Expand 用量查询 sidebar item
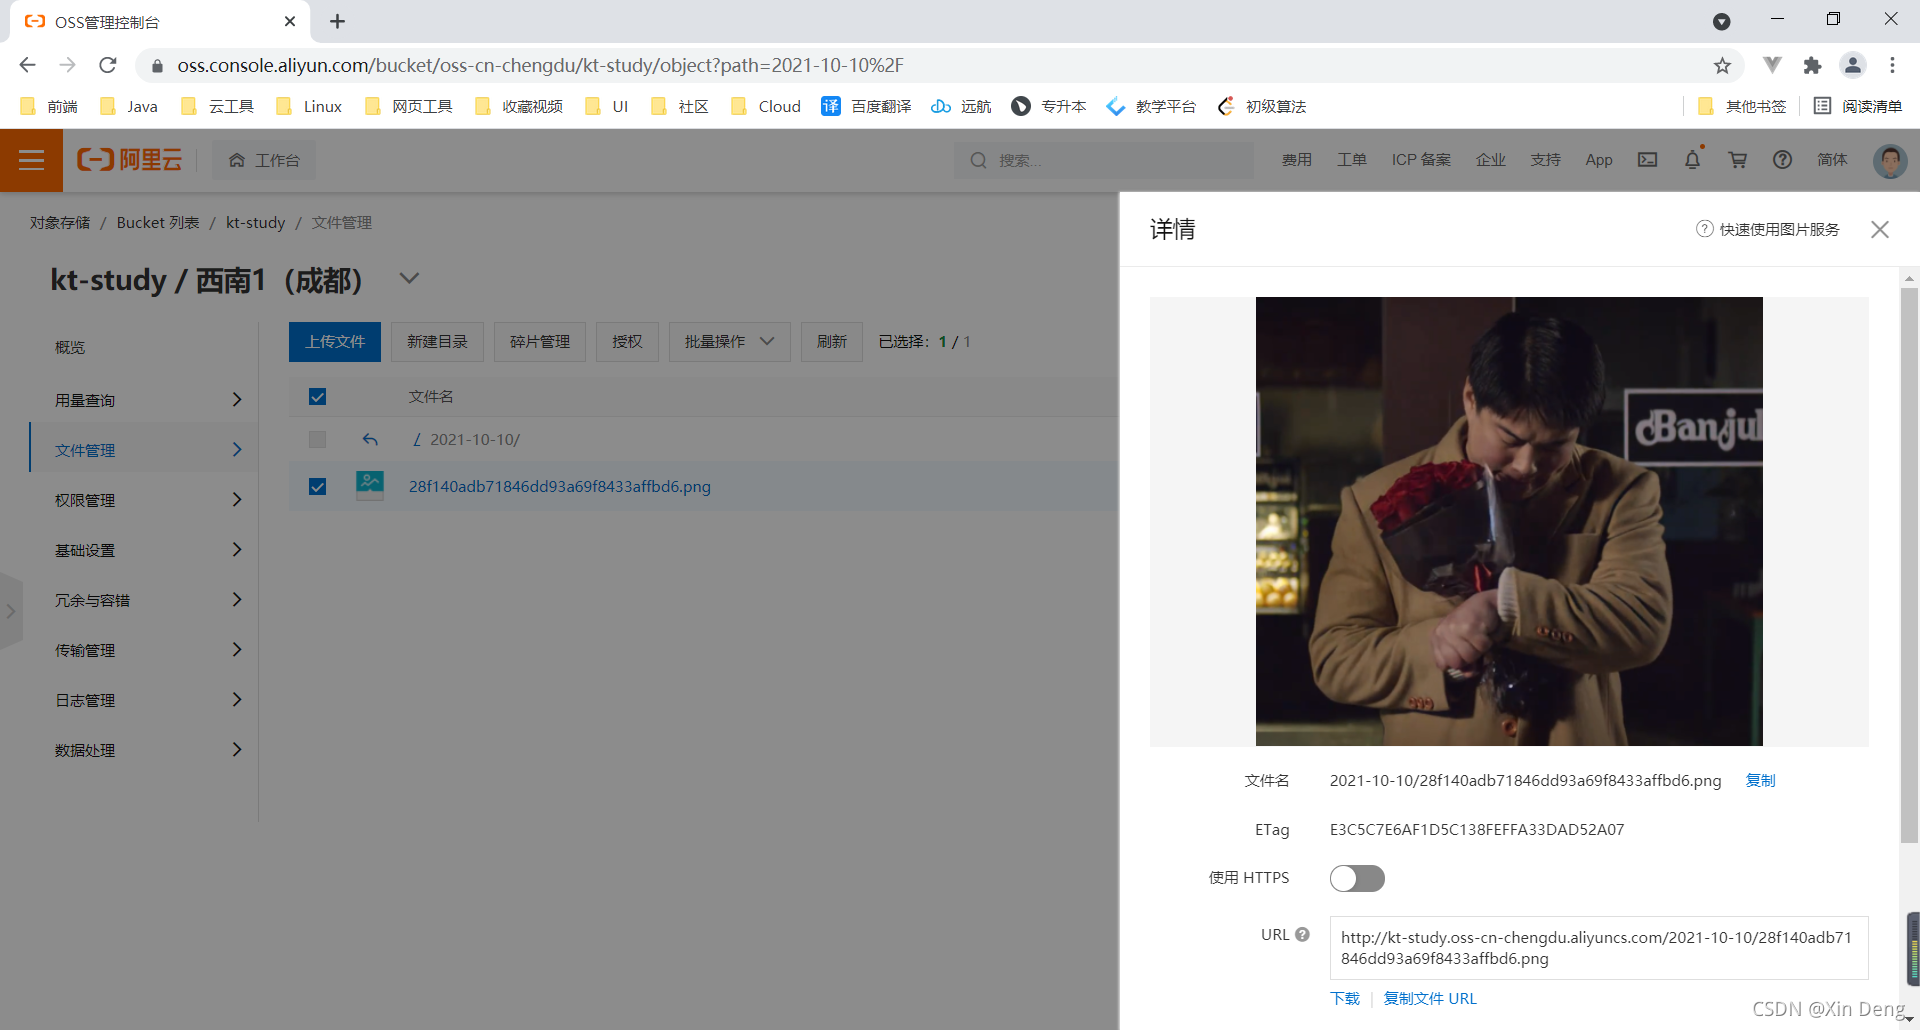 tap(143, 400)
